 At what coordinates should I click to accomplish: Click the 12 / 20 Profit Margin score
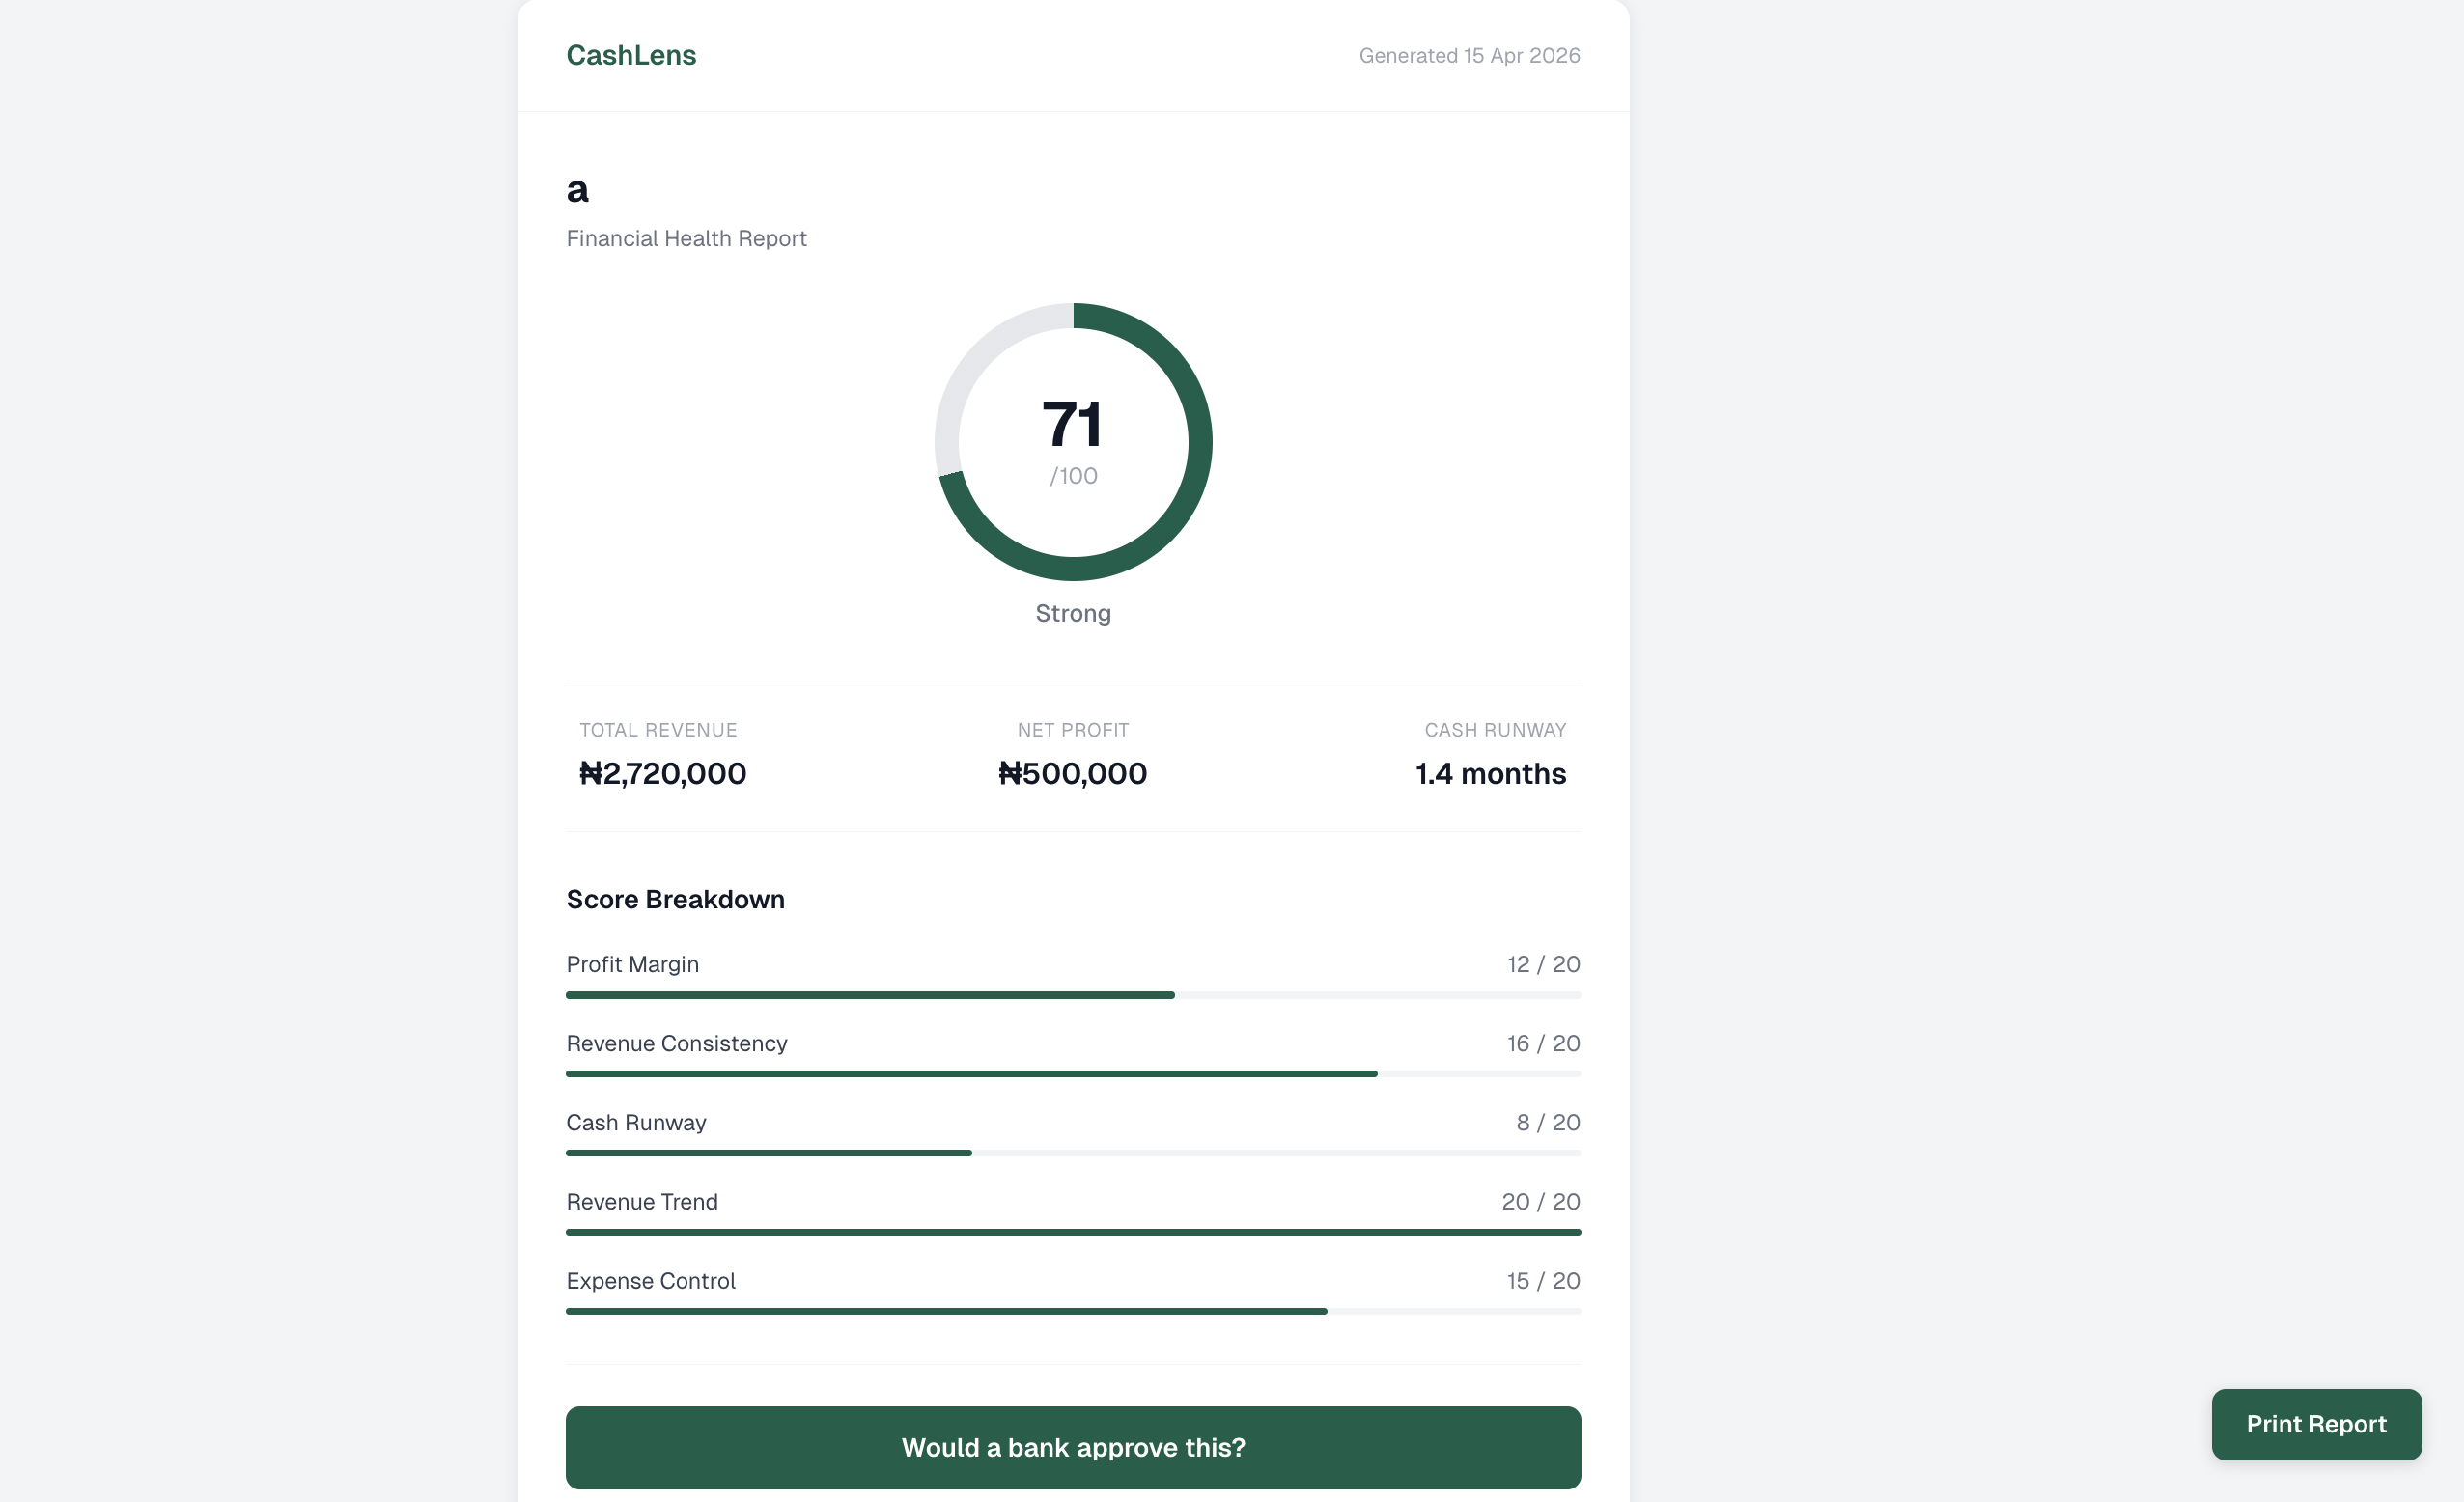tap(1543, 964)
